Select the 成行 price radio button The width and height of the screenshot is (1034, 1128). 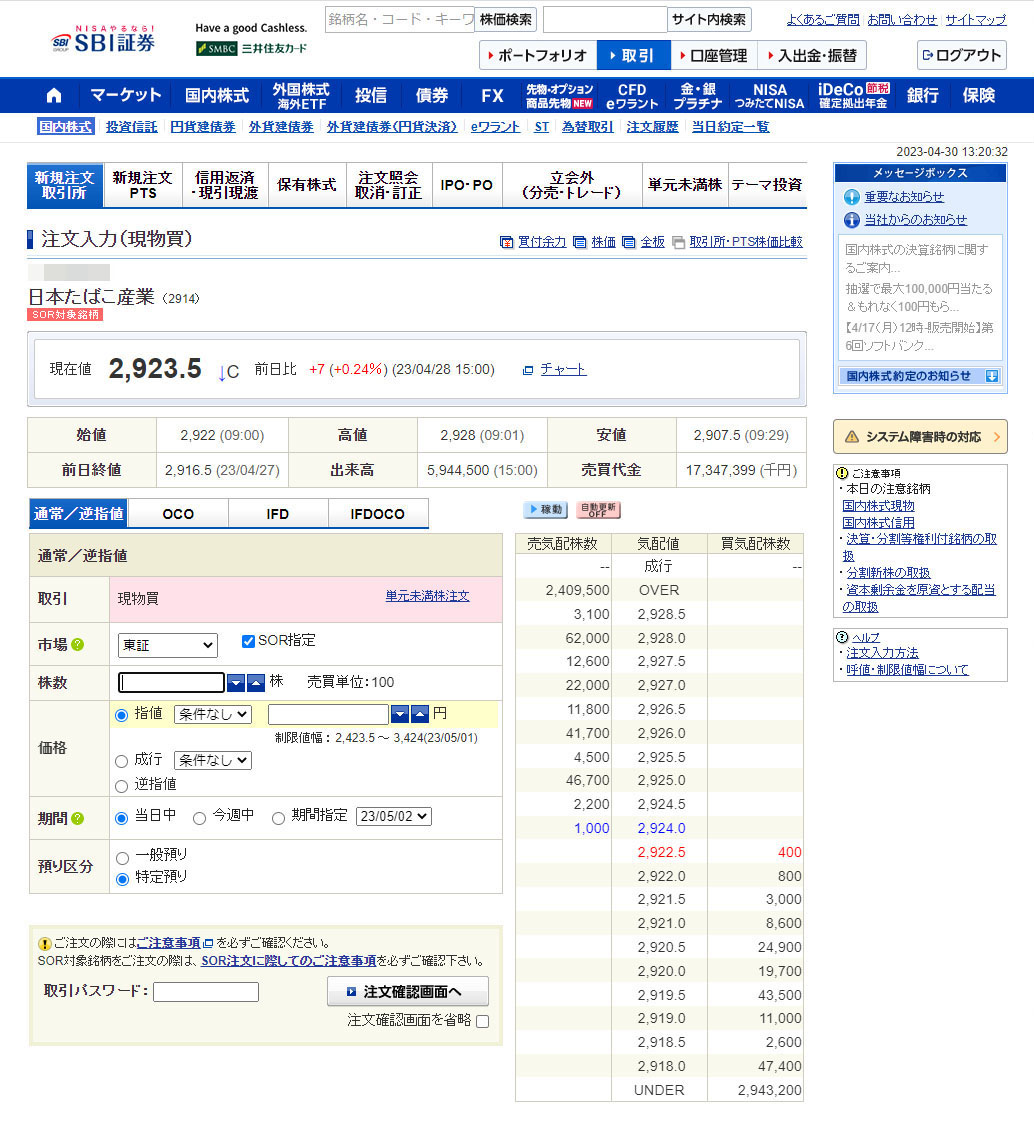(122, 761)
